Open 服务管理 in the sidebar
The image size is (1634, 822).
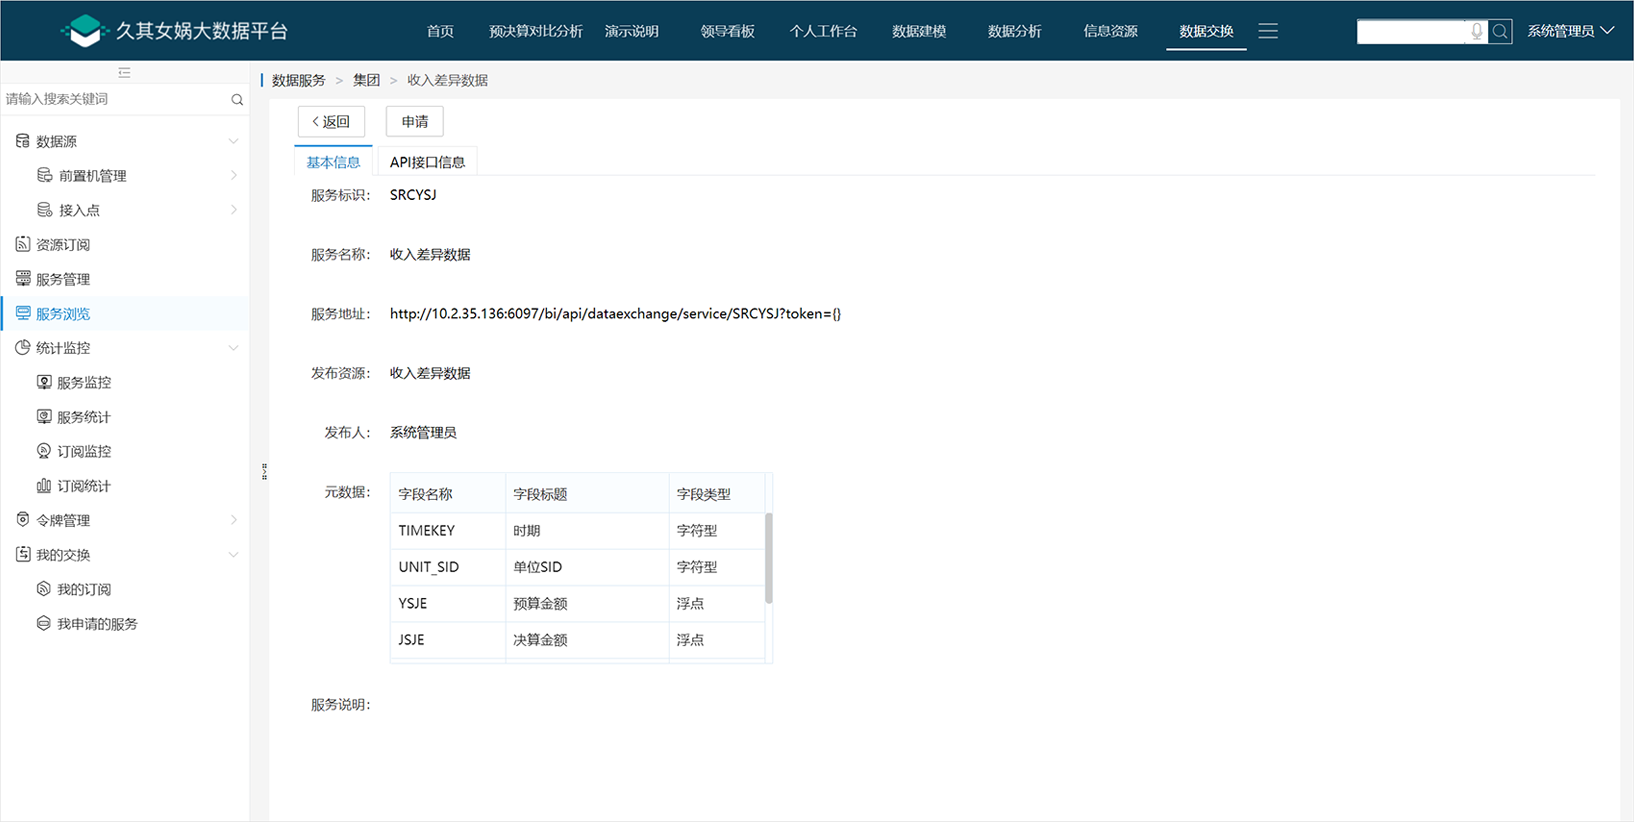pyautogui.click(x=62, y=279)
